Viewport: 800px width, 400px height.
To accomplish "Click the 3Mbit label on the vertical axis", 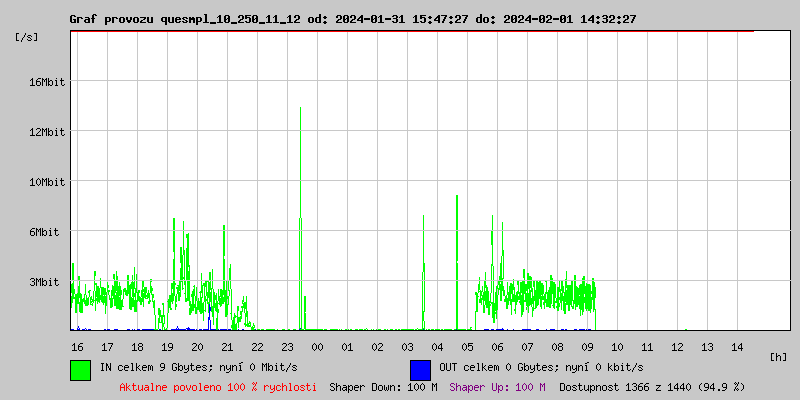I will [x=44, y=282].
